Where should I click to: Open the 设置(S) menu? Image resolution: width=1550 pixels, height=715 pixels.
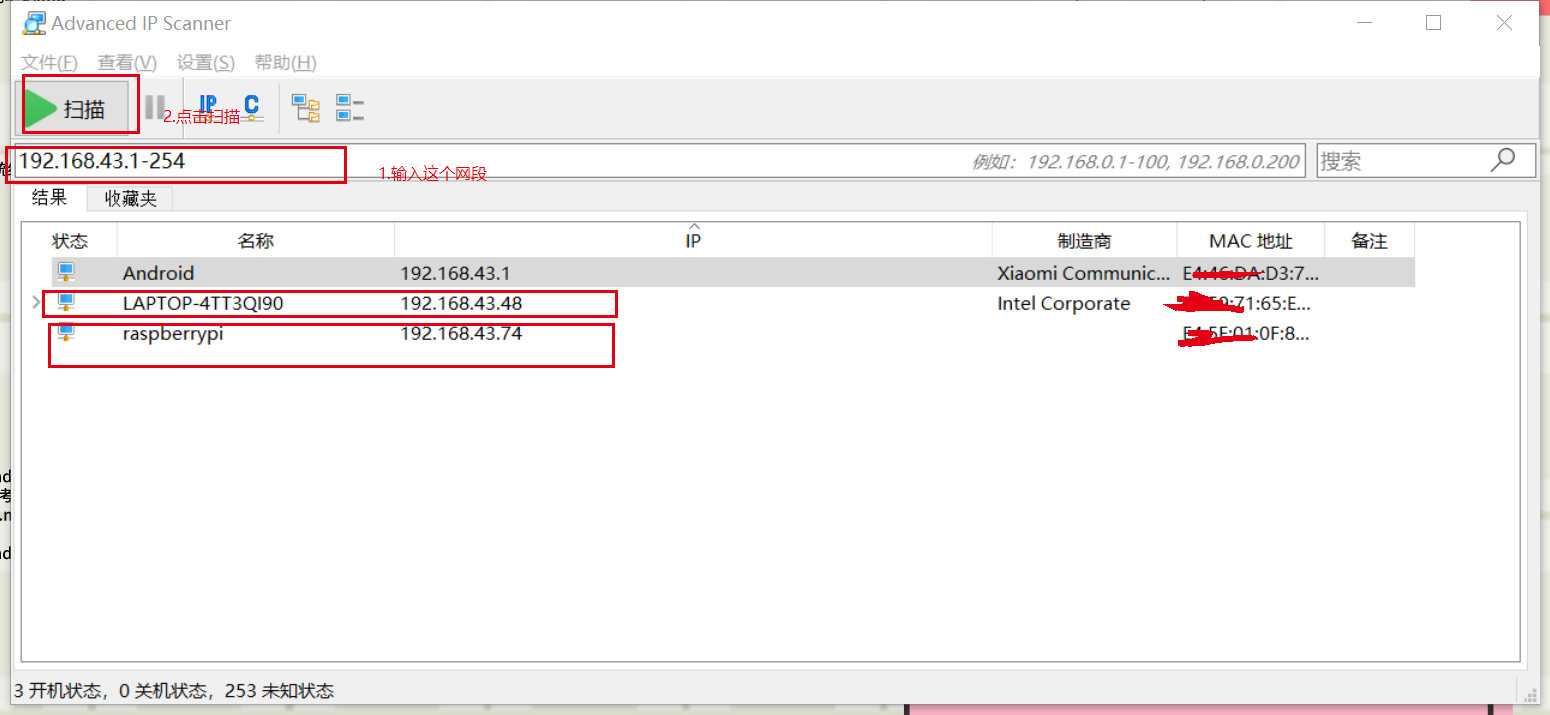(205, 62)
